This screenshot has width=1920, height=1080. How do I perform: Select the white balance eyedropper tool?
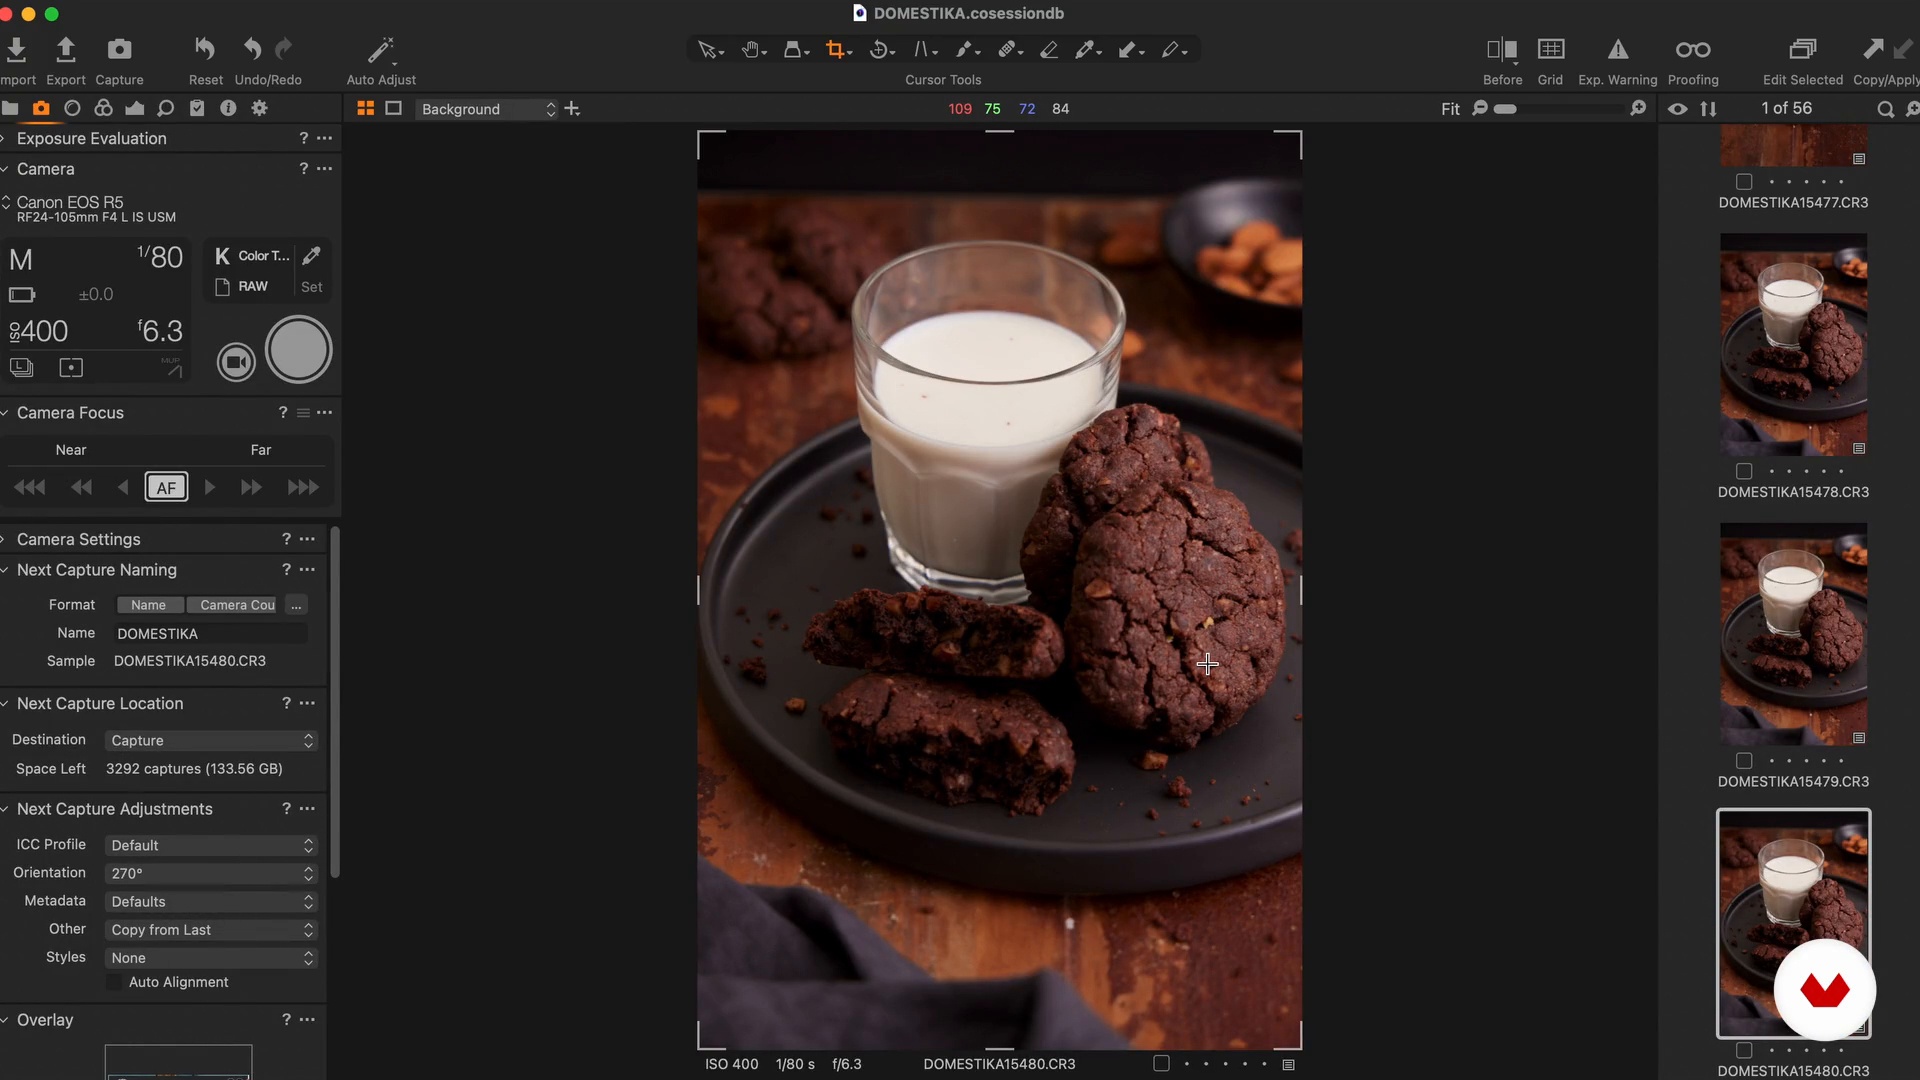1085,50
